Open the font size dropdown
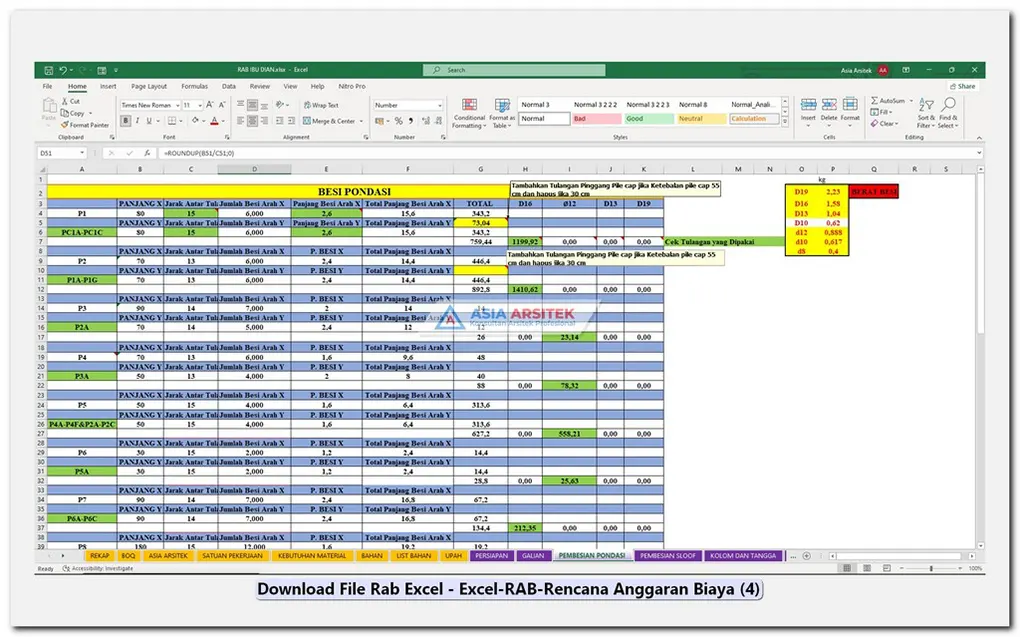1020x637 pixels. click(x=200, y=105)
